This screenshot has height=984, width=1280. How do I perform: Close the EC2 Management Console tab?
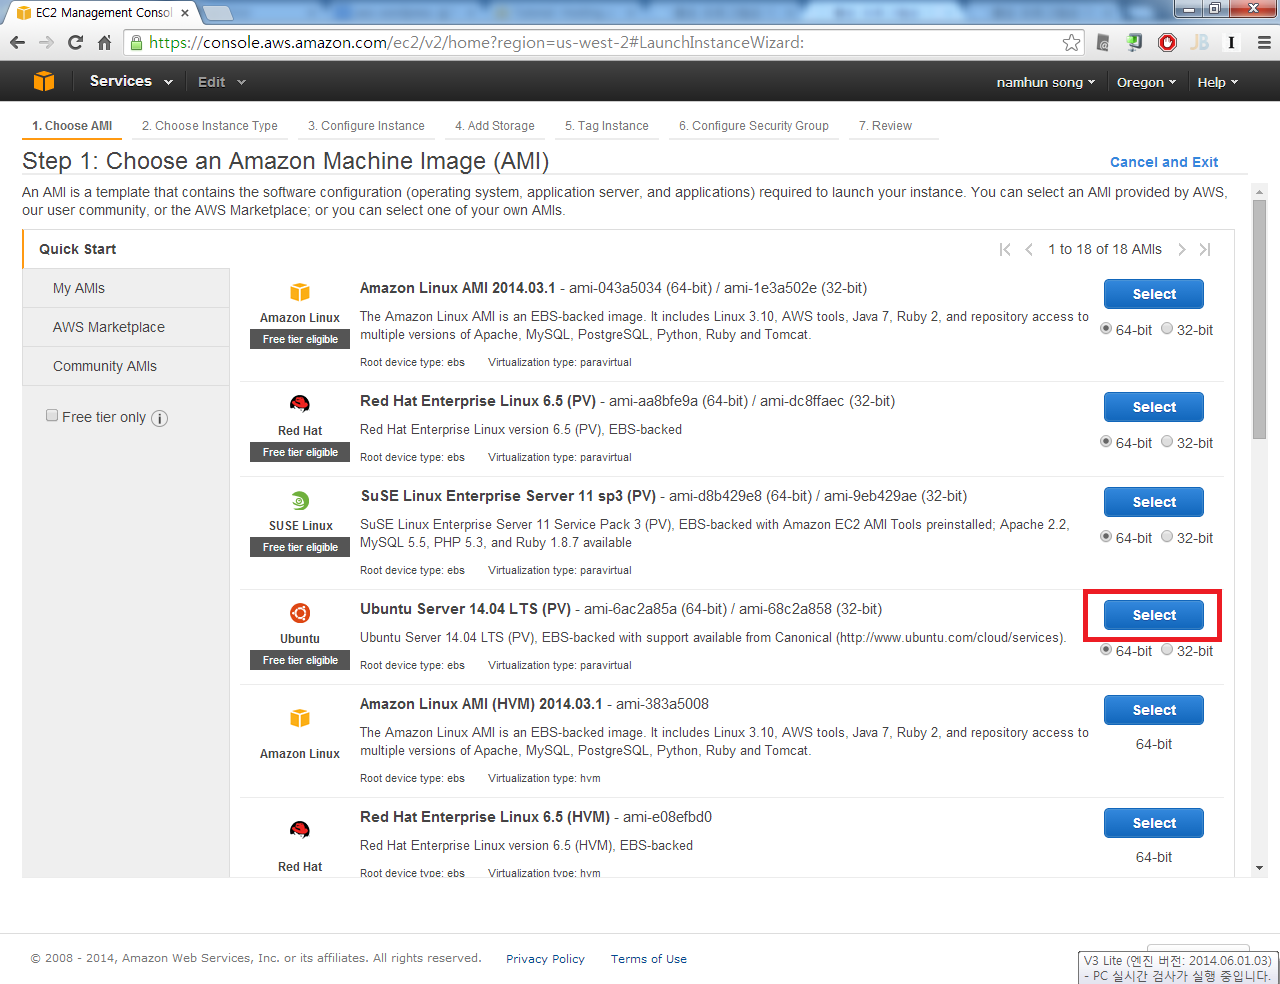(x=185, y=13)
